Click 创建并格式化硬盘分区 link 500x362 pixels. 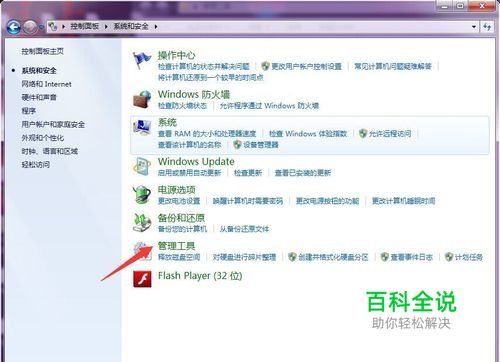tap(333, 257)
